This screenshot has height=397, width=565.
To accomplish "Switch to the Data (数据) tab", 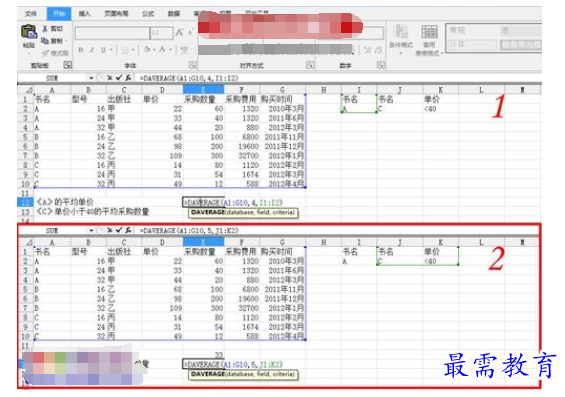I will 174,14.
